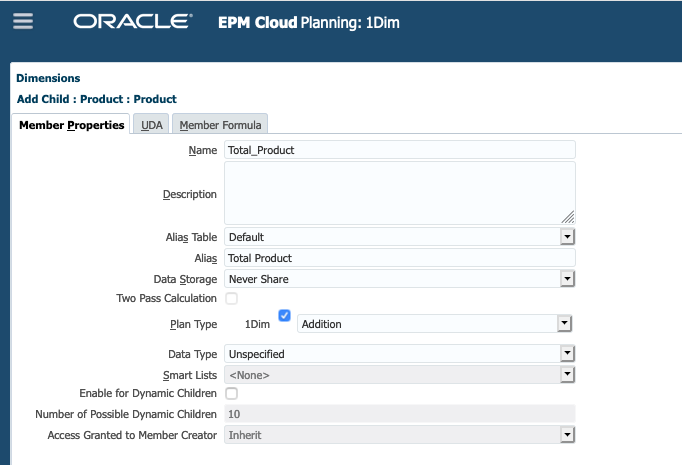Screen dimensions: 682x465
Task: Click the Dimensions heading
Action: point(48,78)
